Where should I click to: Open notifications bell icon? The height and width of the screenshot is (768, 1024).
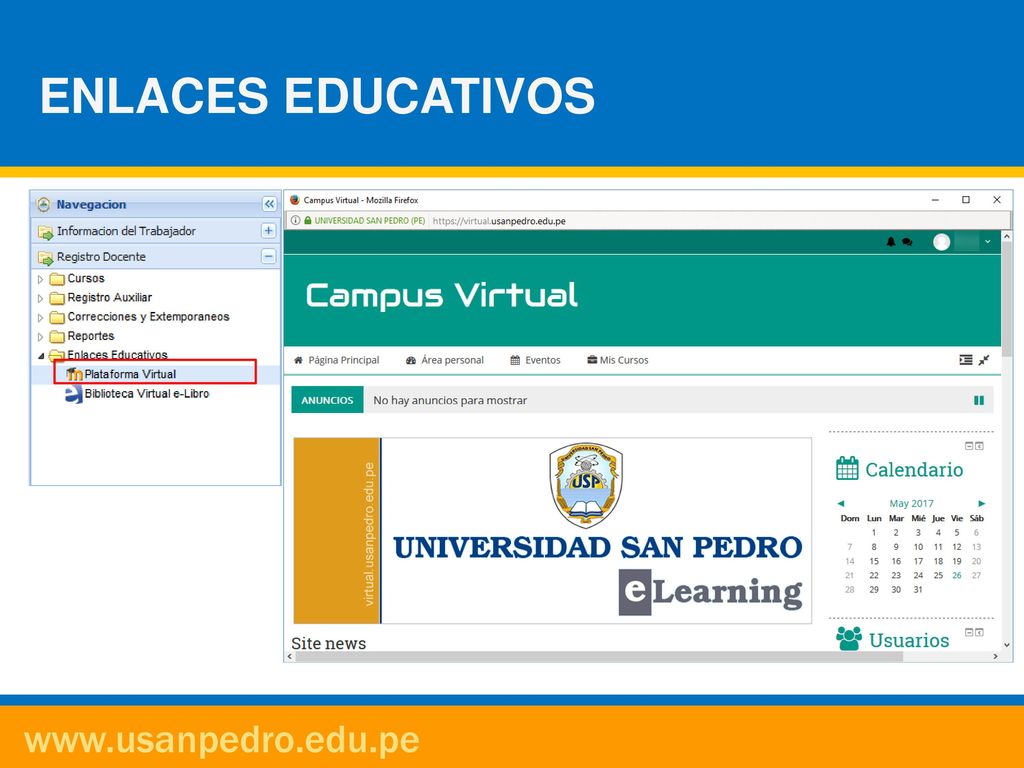[891, 242]
